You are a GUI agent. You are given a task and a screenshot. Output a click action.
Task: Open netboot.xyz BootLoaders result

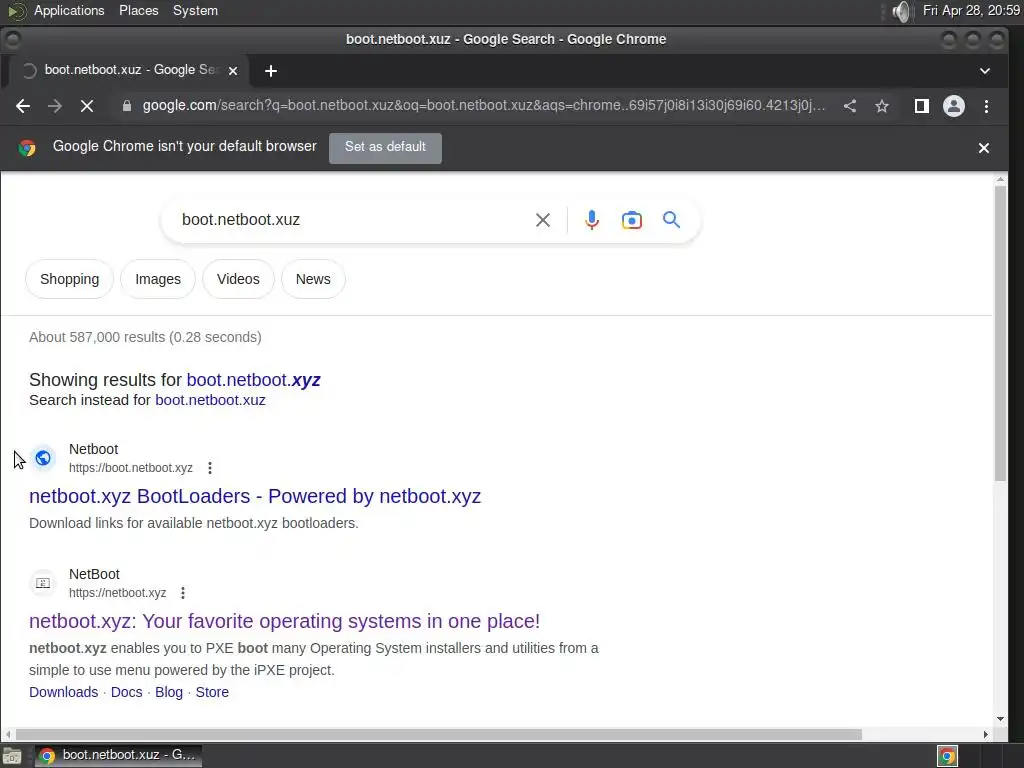click(255, 496)
